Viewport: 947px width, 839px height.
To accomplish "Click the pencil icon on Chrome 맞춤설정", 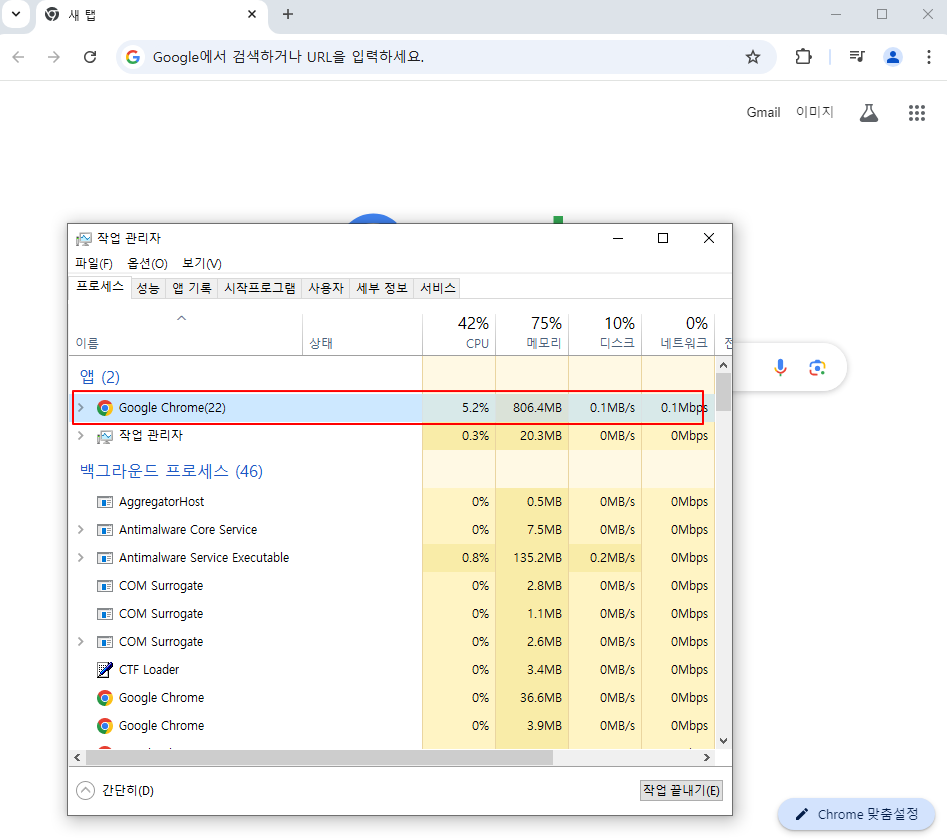I will (801, 814).
